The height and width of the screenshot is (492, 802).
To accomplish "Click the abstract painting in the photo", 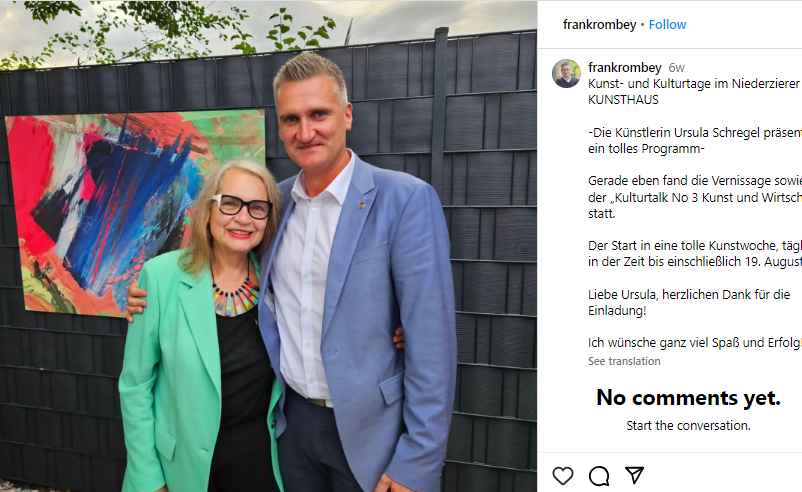I will click(134, 212).
